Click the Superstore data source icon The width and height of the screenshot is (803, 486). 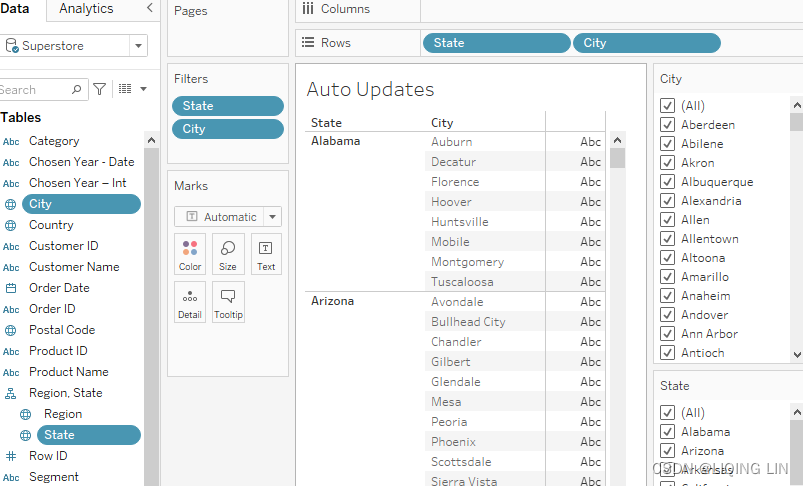12,46
